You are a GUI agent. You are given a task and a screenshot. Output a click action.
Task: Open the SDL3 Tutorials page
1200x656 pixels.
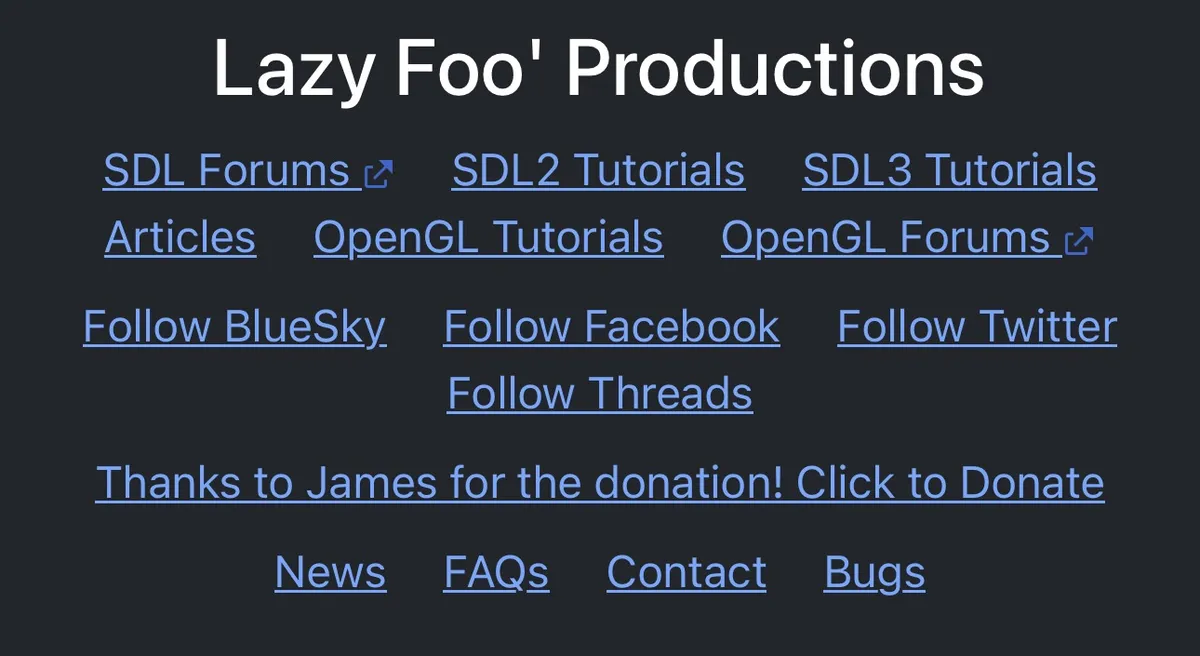click(x=949, y=171)
